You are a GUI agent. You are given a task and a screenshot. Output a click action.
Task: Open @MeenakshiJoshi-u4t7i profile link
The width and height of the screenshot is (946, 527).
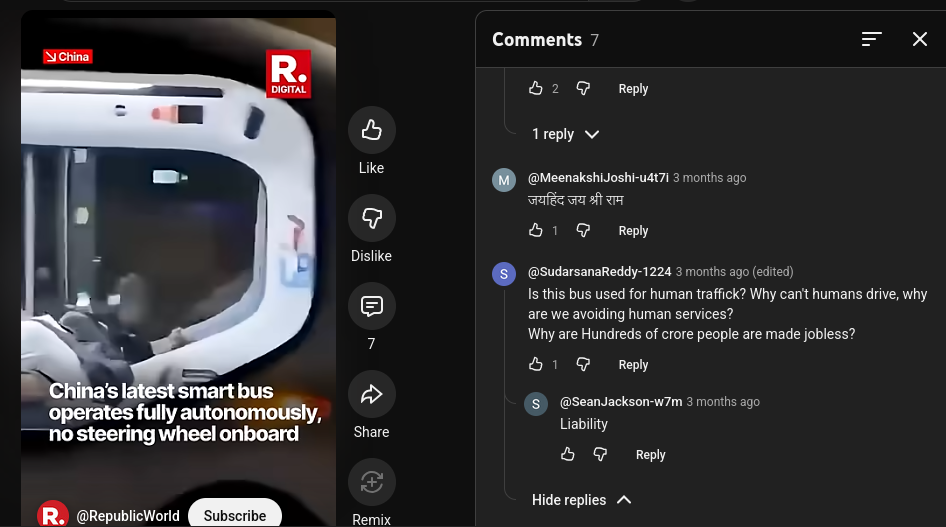click(x=598, y=178)
